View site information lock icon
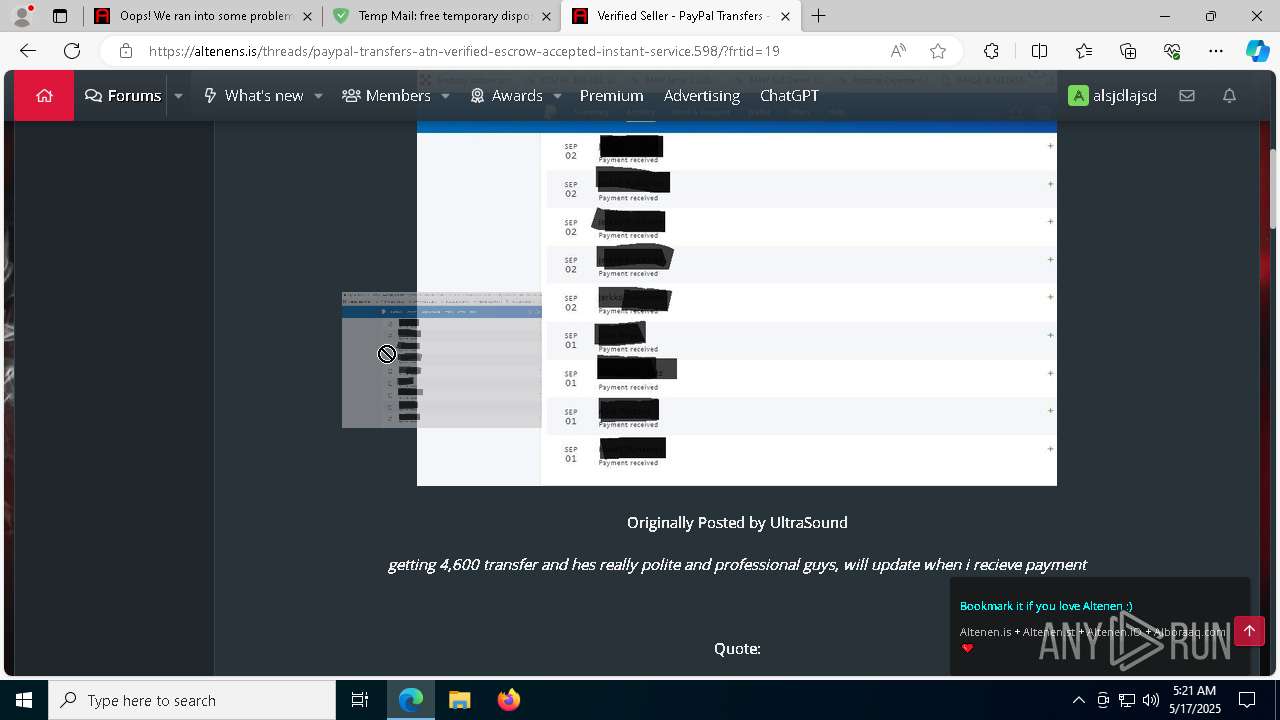Image resolution: width=1280 pixels, height=720 pixels. [x=125, y=51]
